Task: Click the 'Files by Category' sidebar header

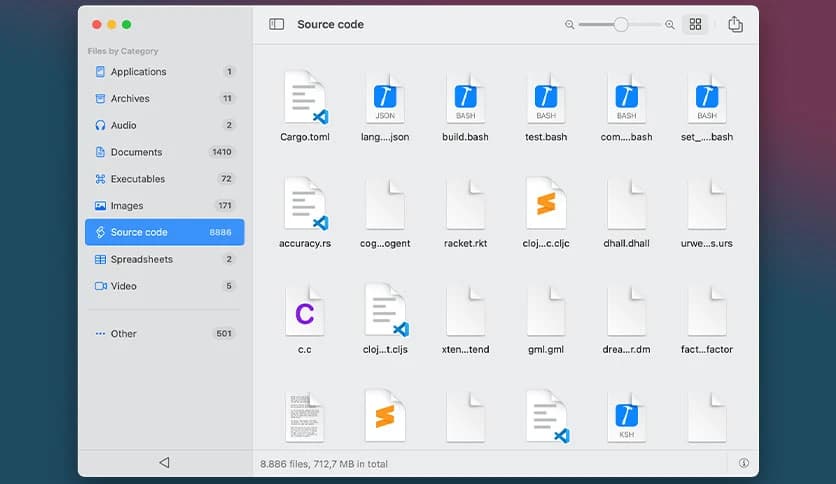Action: point(123,51)
